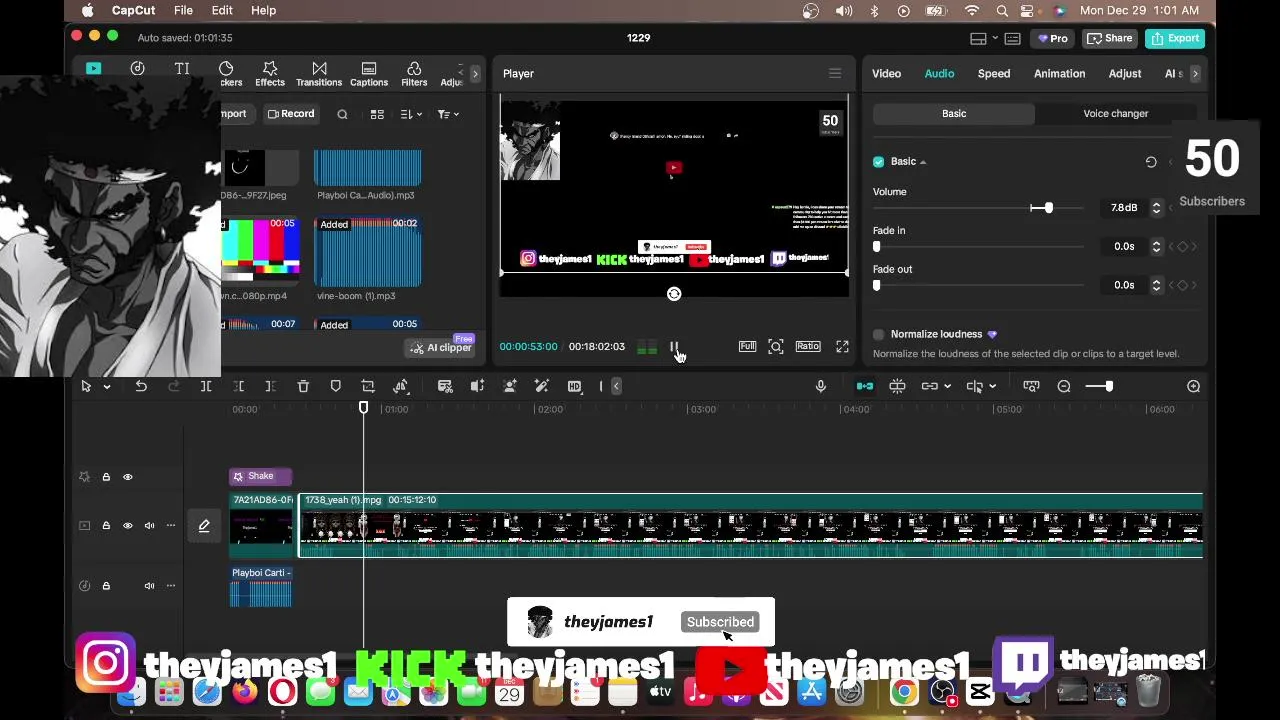Click the Share button
Viewport: 1280px width, 720px height.
click(1110, 38)
